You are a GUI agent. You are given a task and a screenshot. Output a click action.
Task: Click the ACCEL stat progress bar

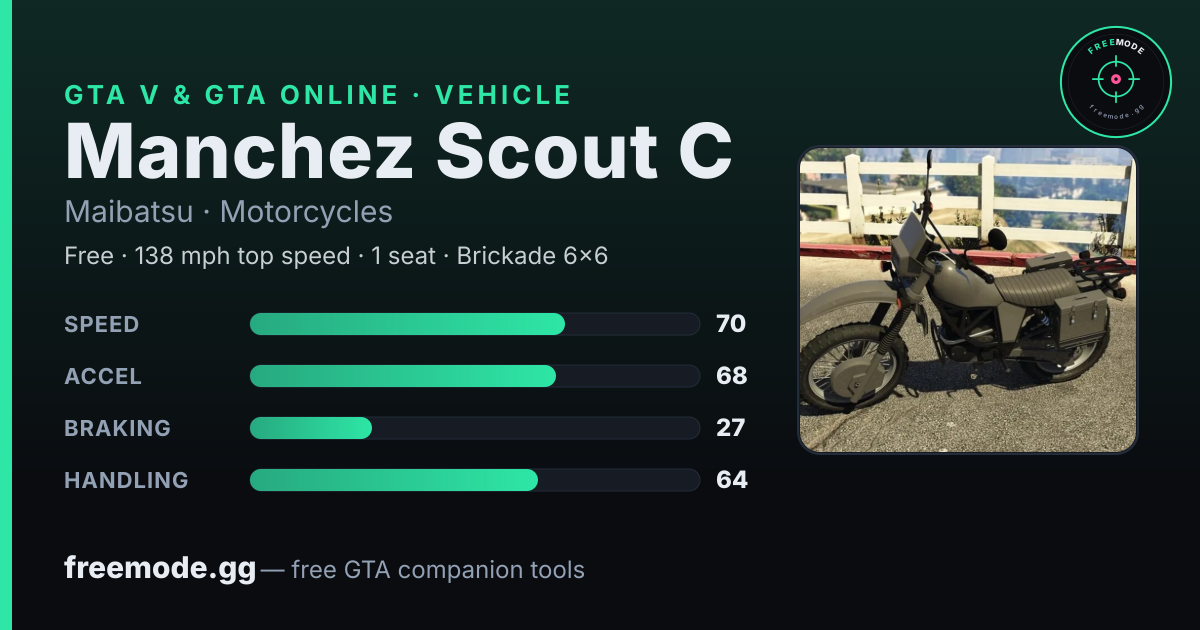tap(474, 376)
